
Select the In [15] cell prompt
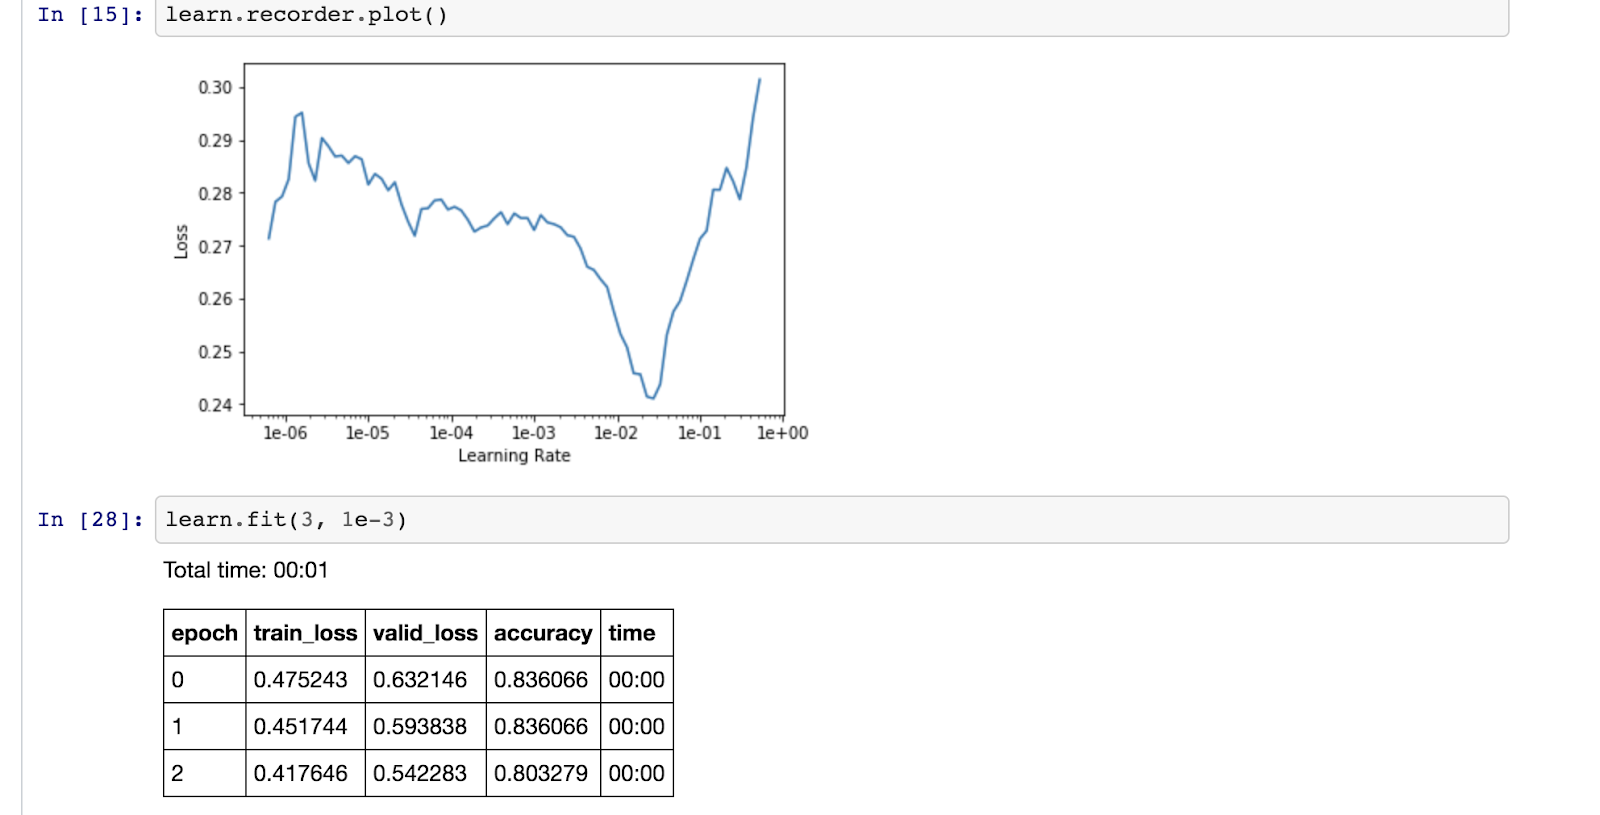tap(91, 15)
